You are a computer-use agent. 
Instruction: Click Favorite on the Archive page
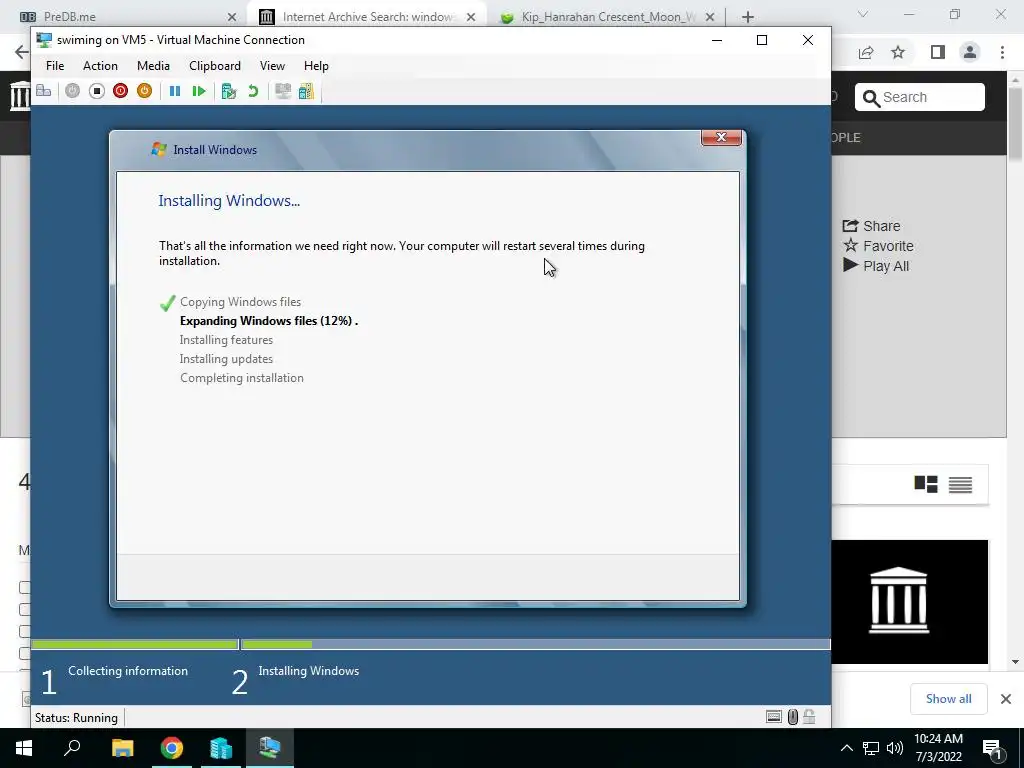[x=878, y=246]
